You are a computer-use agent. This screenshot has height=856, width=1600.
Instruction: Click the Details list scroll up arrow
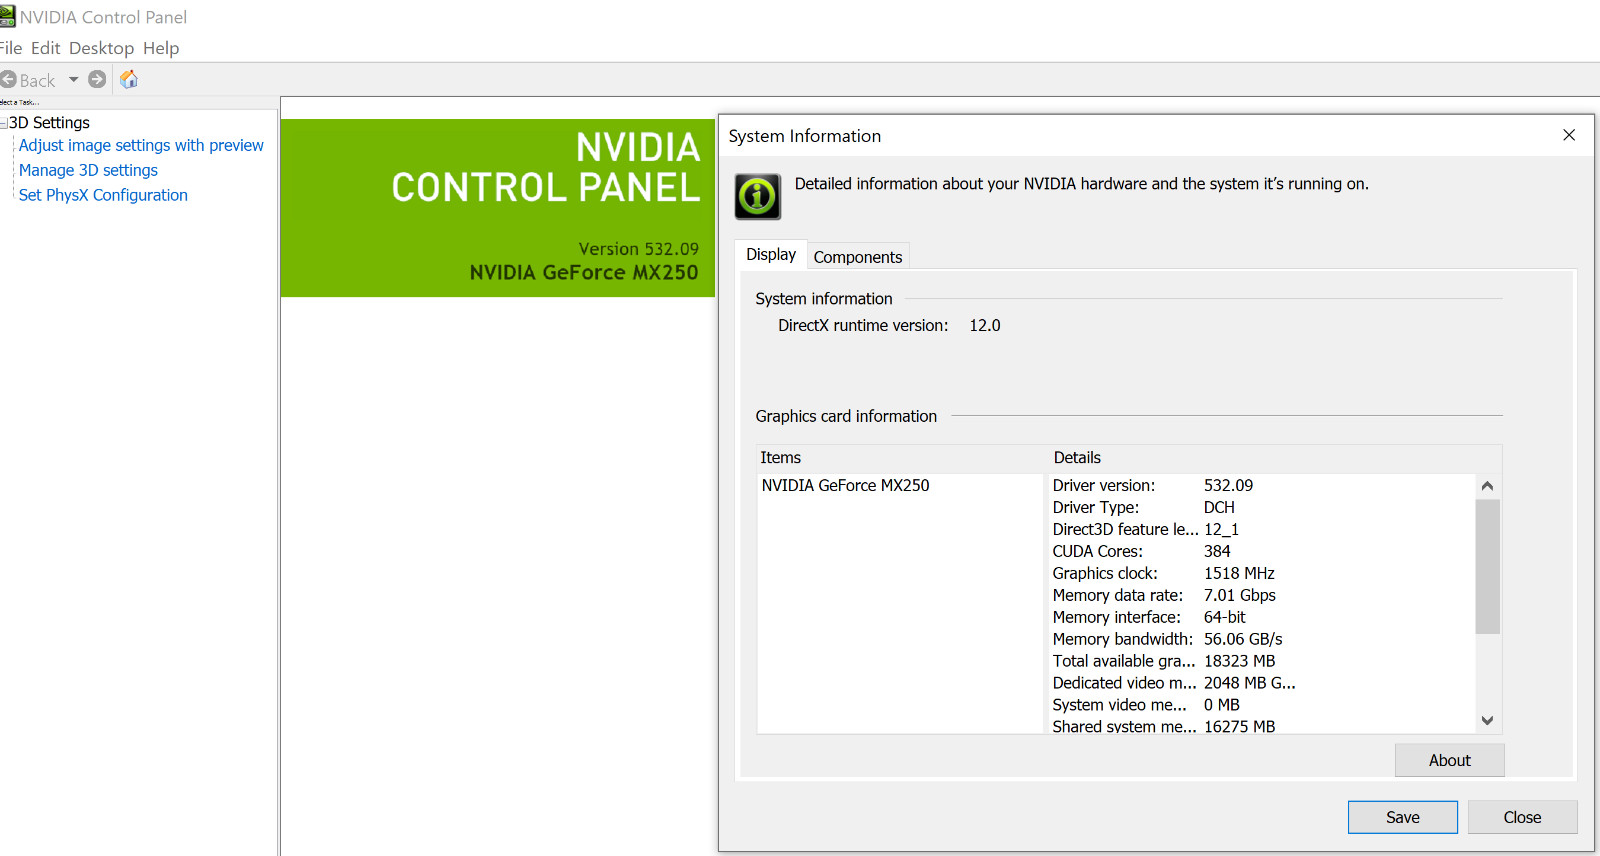pos(1487,486)
